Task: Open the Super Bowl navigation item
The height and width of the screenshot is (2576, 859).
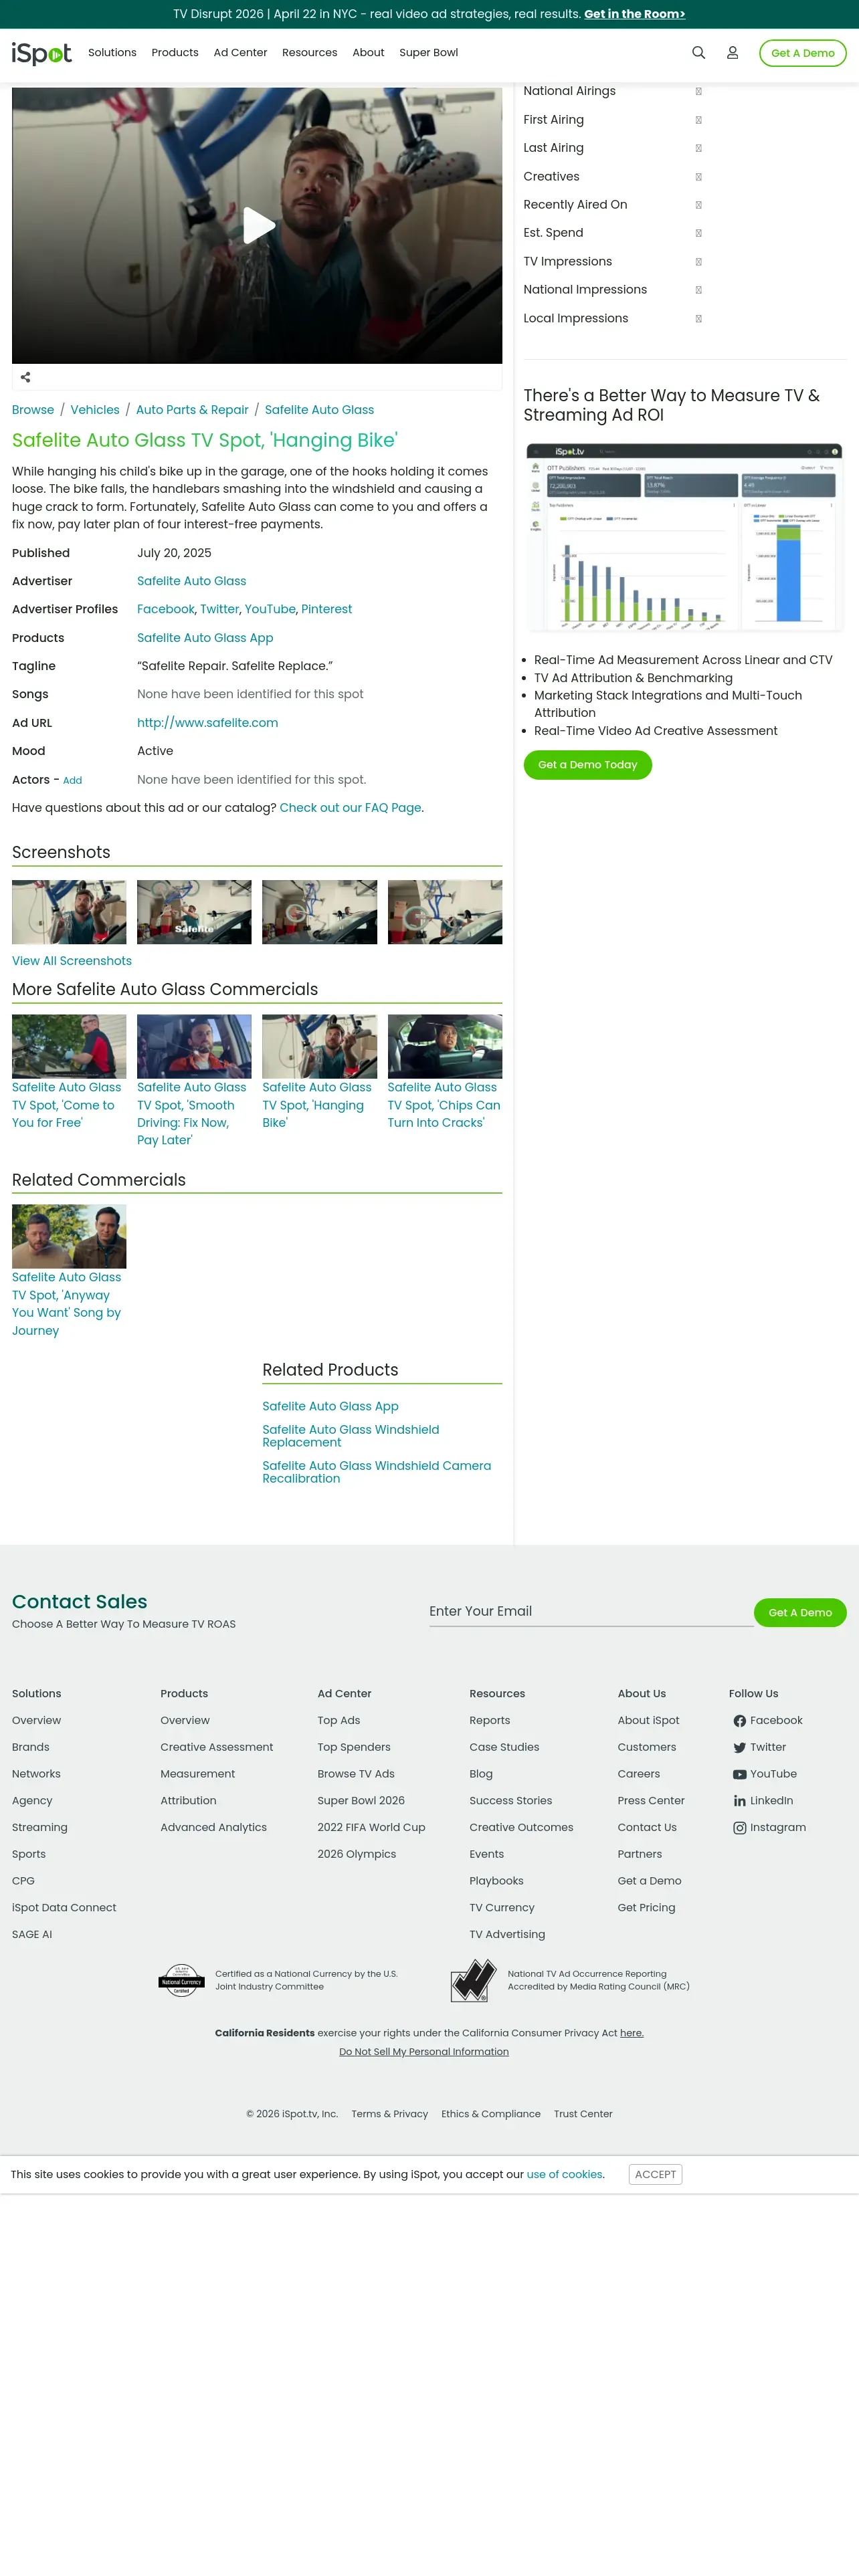Action: 429,53
